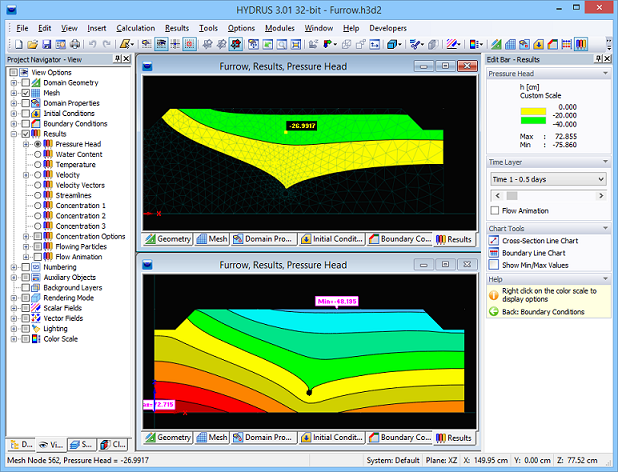Click the Undo arrow icon
Viewport: 618px width, 472px height.
click(x=93, y=44)
